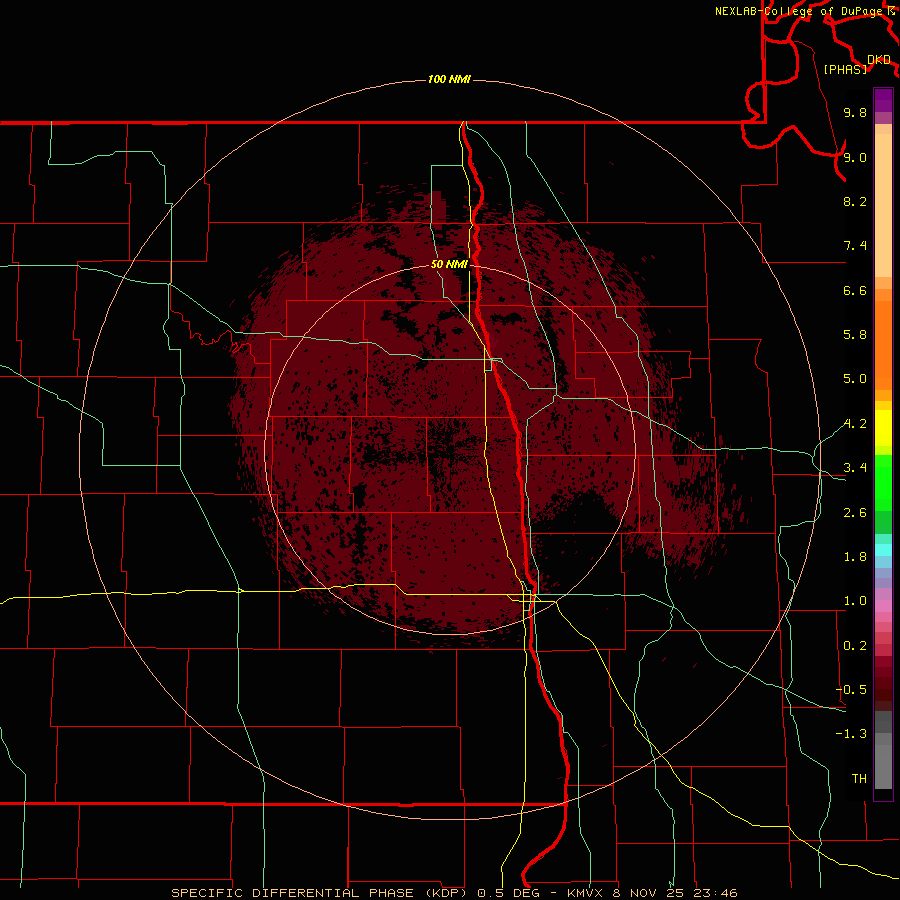Click the 0.2 value on the color scale
Image resolution: width=900 pixels, height=900 pixels.
(x=855, y=646)
